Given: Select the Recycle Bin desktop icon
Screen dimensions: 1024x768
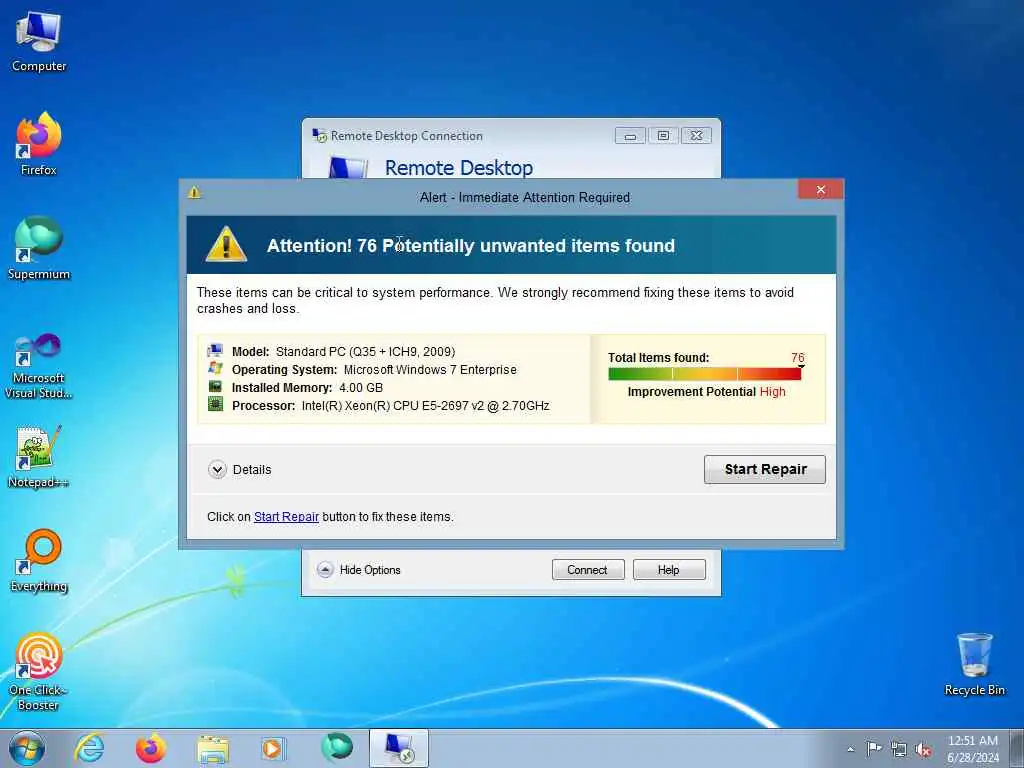Looking at the screenshot, I should coord(974,664).
